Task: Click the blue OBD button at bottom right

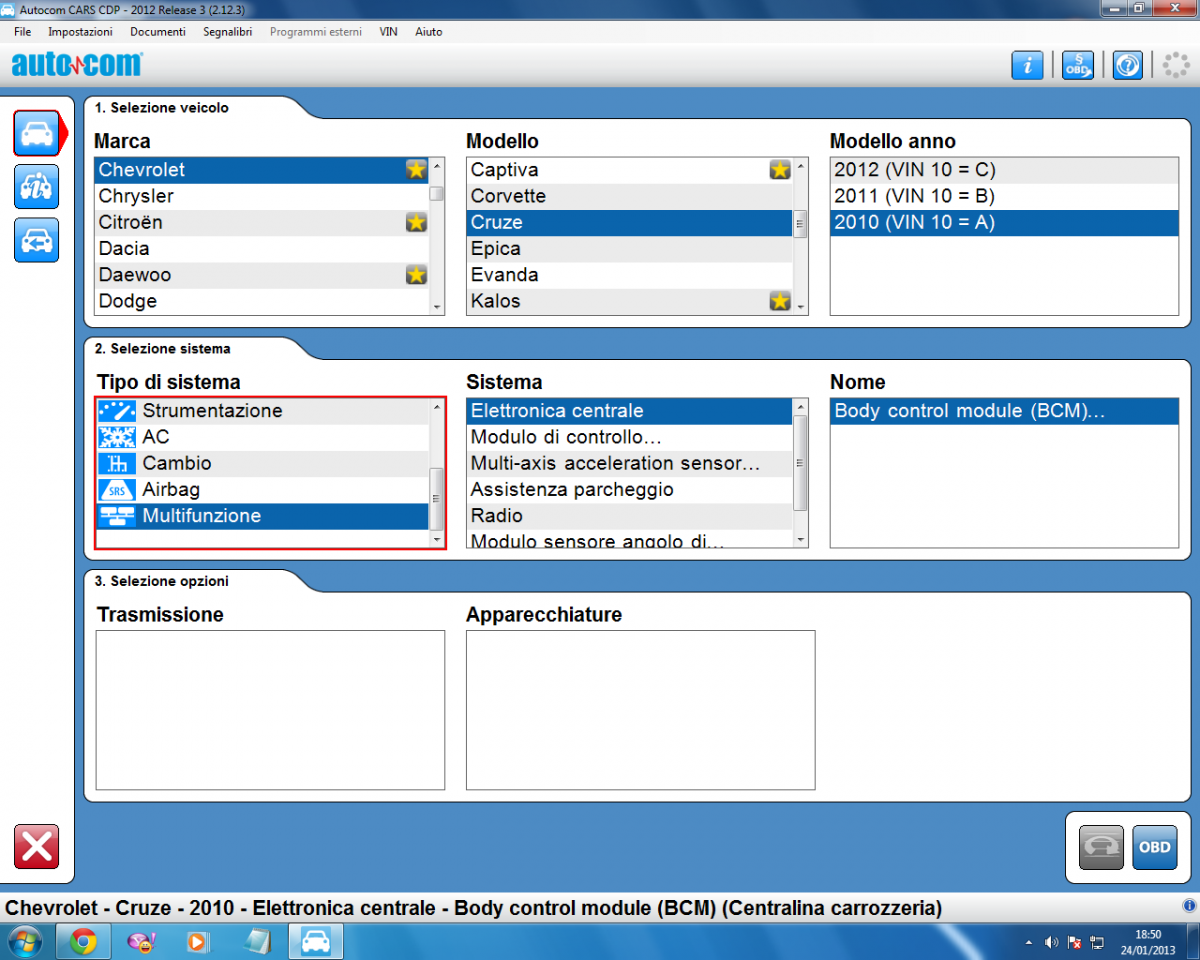Action: tap(1154, 847)
